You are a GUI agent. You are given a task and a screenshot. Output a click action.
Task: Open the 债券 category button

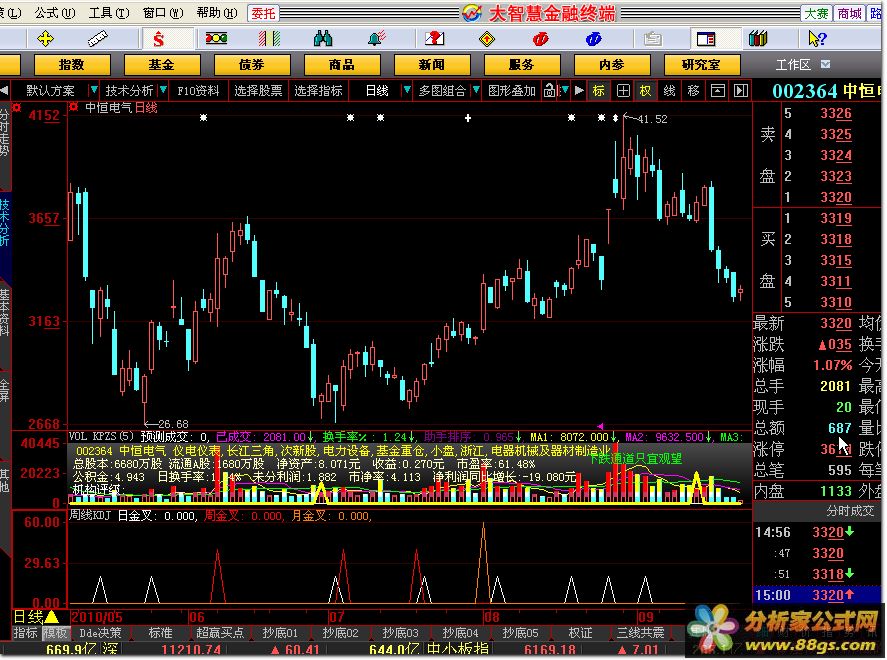(252, 64)
